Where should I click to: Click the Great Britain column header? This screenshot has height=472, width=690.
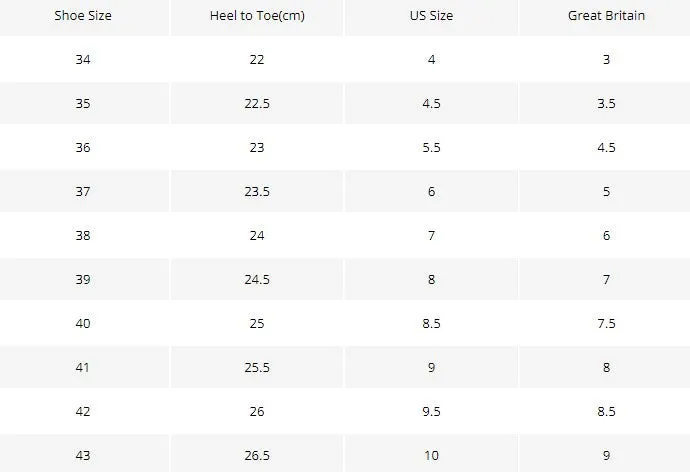pos(606,15)
